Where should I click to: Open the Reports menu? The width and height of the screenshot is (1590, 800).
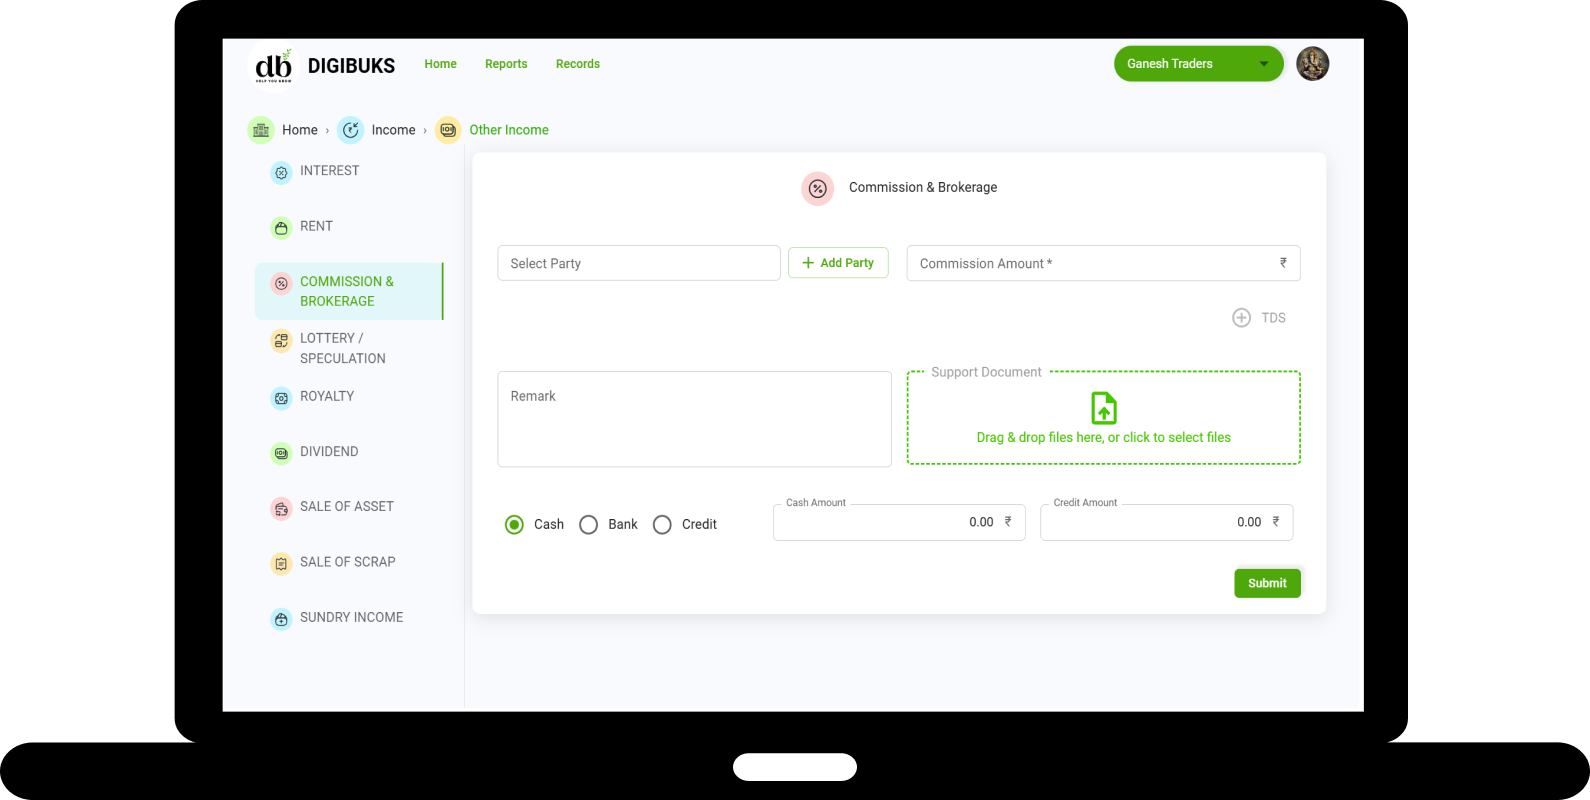tap(506, 64)
